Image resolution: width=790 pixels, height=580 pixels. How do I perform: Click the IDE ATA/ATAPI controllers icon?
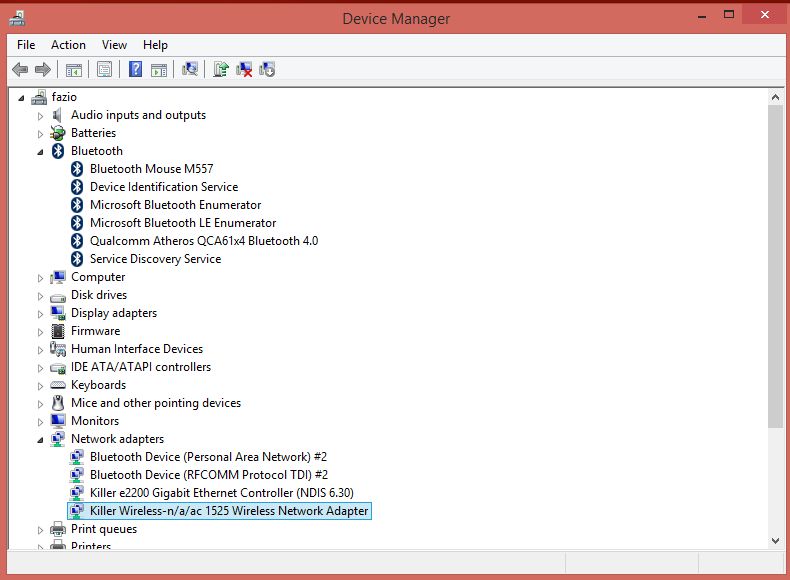point(58,368)
